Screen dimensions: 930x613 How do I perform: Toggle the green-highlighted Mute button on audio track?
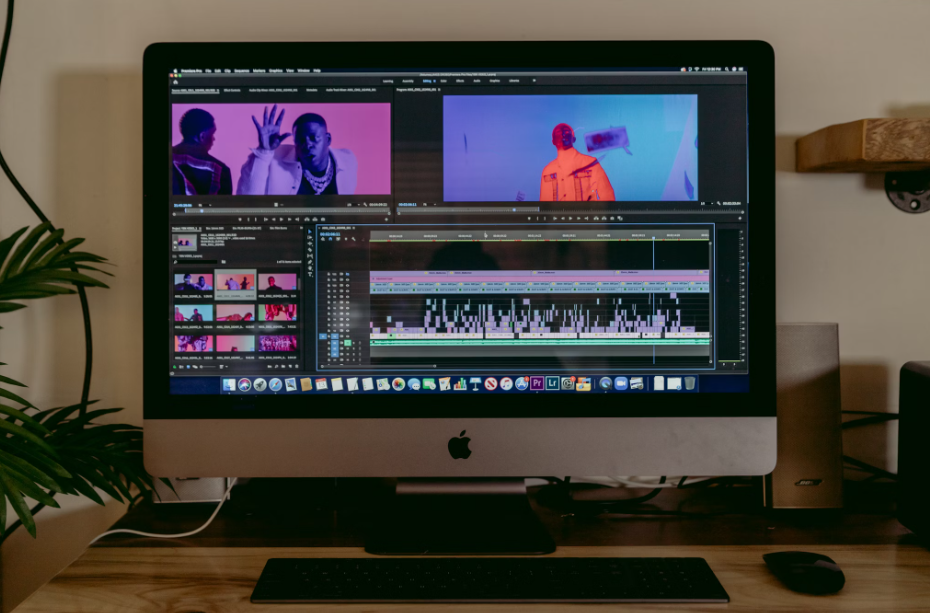pyautogui.click(x=348, y=343)
